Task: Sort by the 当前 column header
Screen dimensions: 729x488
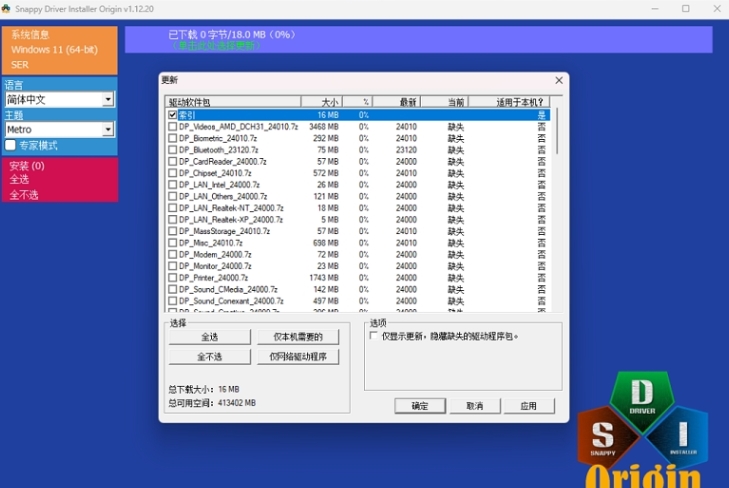Action: tap(444, 102)
